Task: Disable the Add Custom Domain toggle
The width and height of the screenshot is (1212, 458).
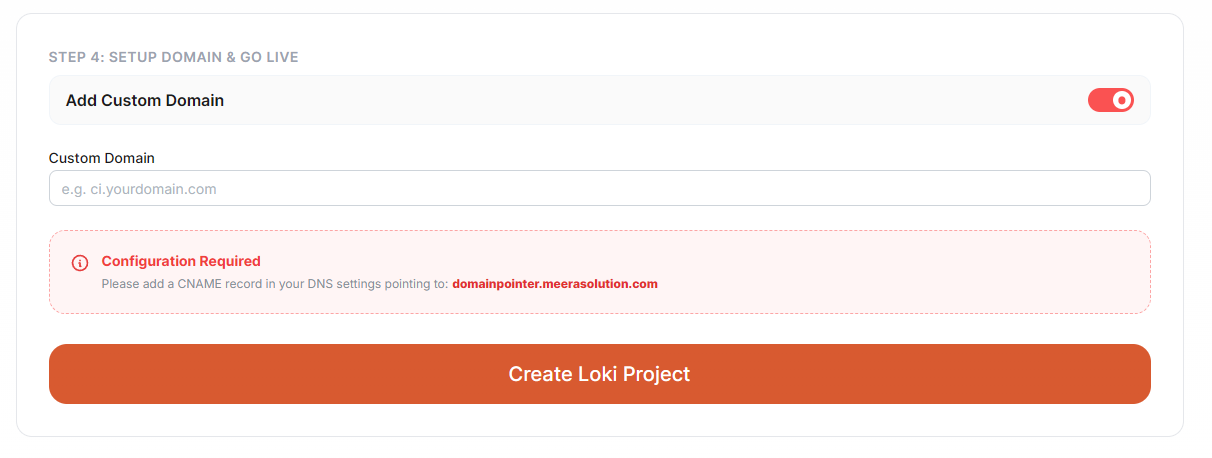Action: pyautogui.click(x=1110, y=100)
